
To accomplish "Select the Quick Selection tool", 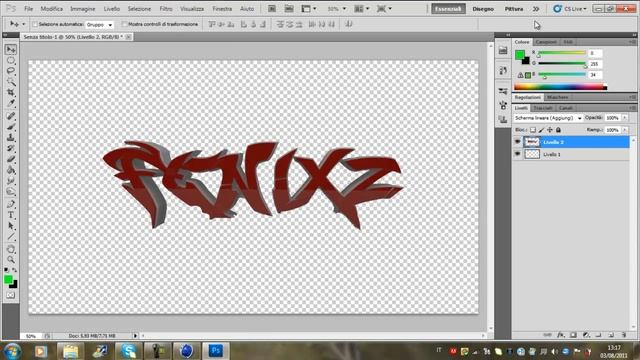I will [11, 82].
